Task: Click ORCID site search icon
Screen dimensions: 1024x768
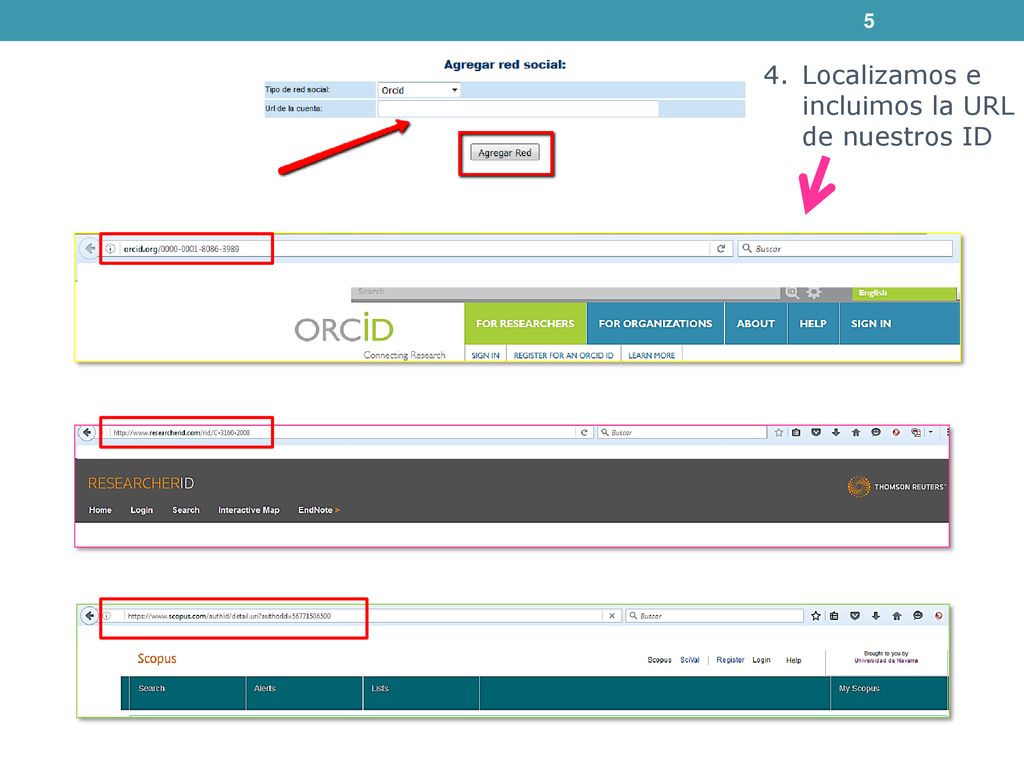Action: click(792, 293)
